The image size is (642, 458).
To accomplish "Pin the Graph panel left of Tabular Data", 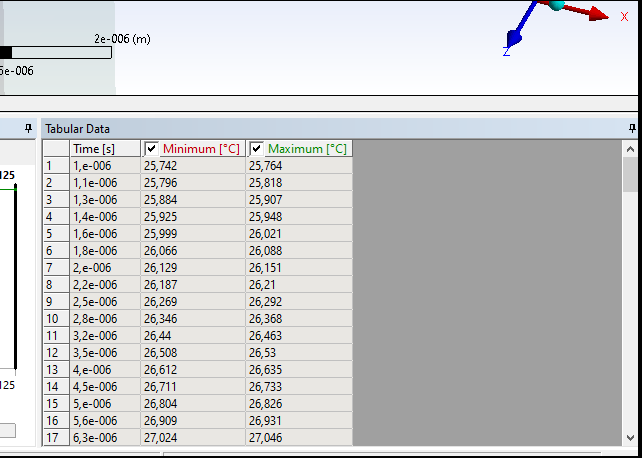I will coord(28,129).
